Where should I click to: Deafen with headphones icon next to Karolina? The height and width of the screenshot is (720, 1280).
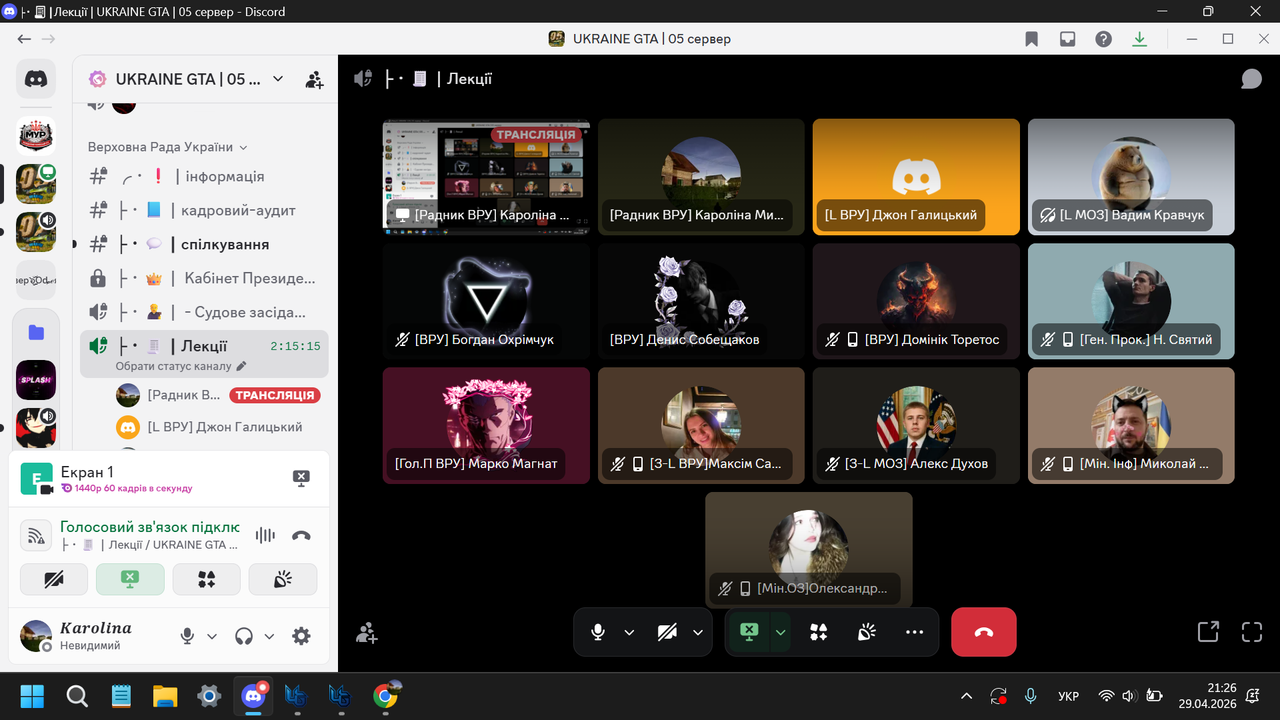pos(244,636)
